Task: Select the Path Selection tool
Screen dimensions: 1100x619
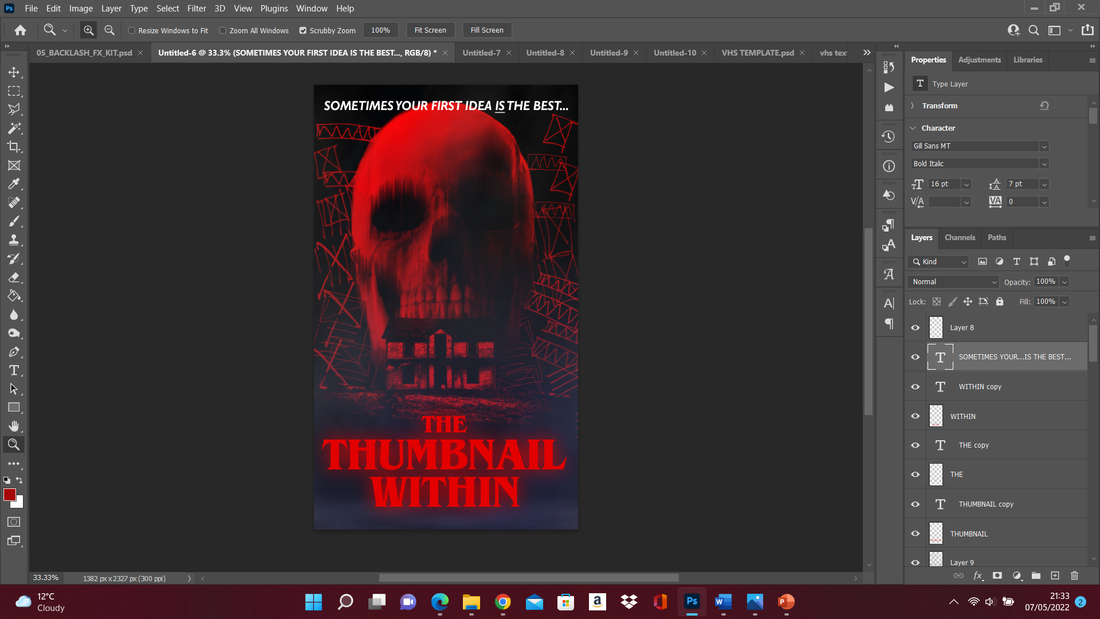Action: click(x=14, y=389)
